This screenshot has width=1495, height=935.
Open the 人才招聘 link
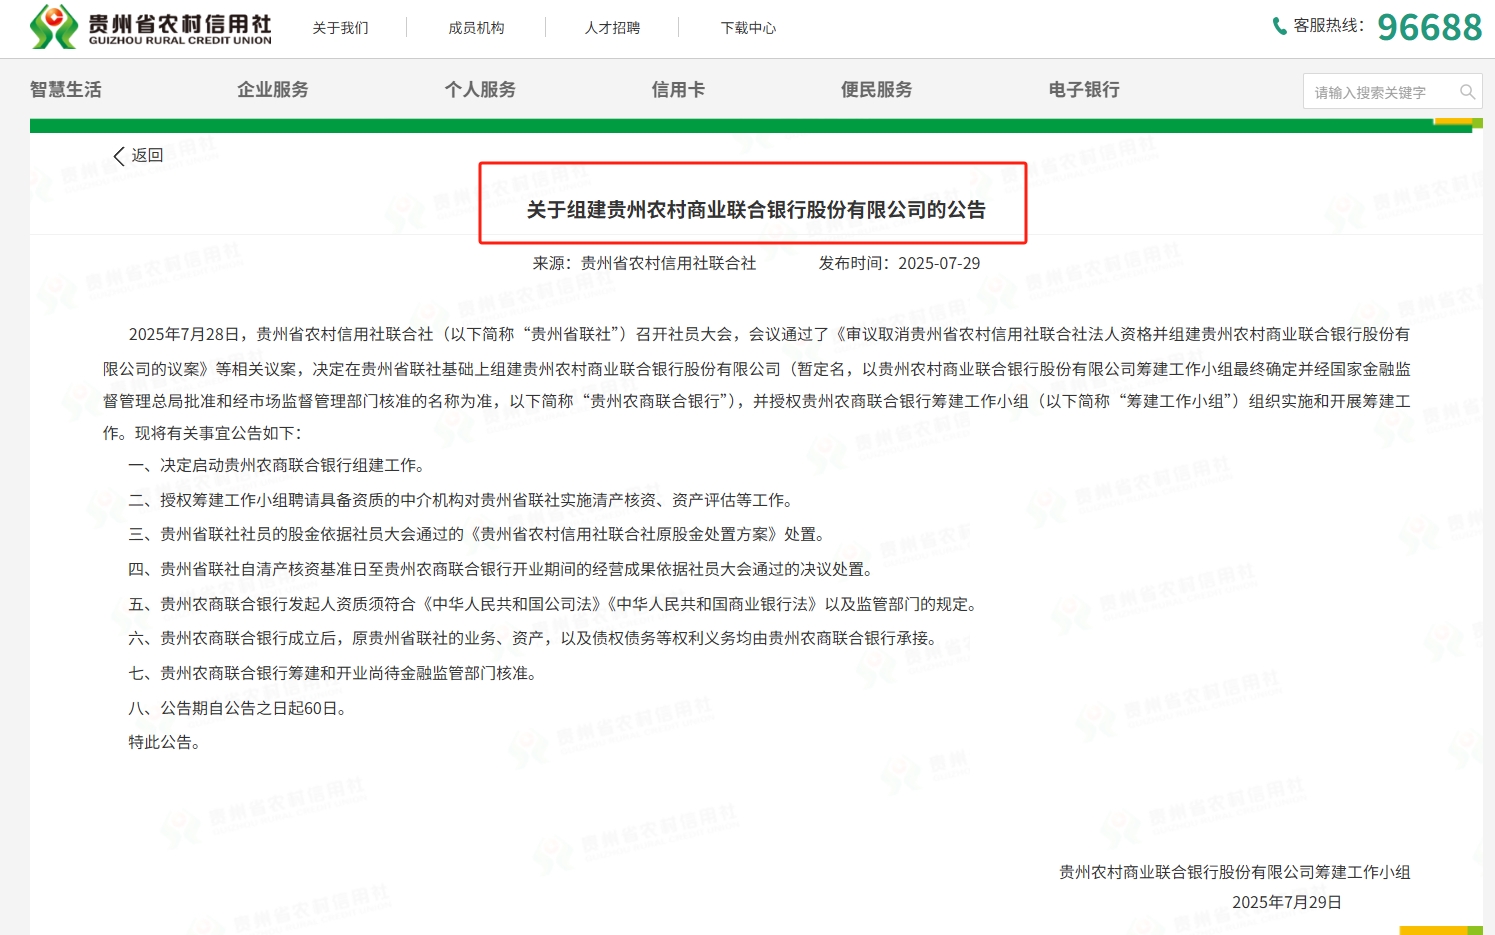[612, 28]
